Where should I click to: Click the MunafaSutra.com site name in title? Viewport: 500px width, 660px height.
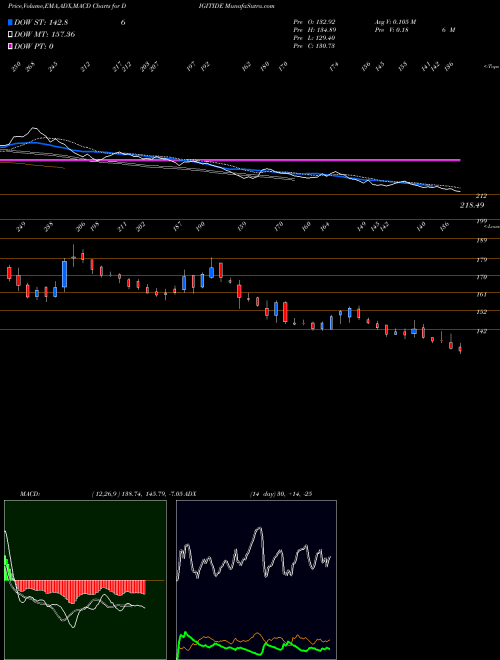250,6
